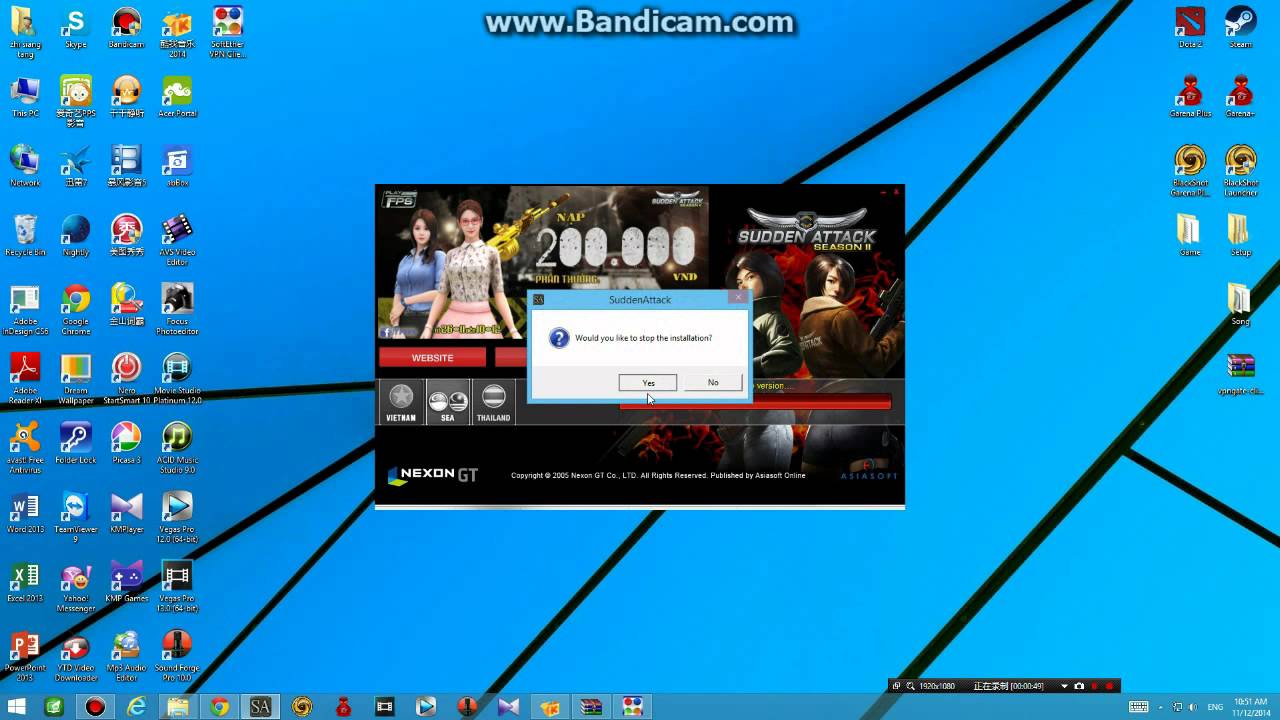The image size is (1280, 720).
Task: Open Bandicam desktop shortcut
Action: 126,28
